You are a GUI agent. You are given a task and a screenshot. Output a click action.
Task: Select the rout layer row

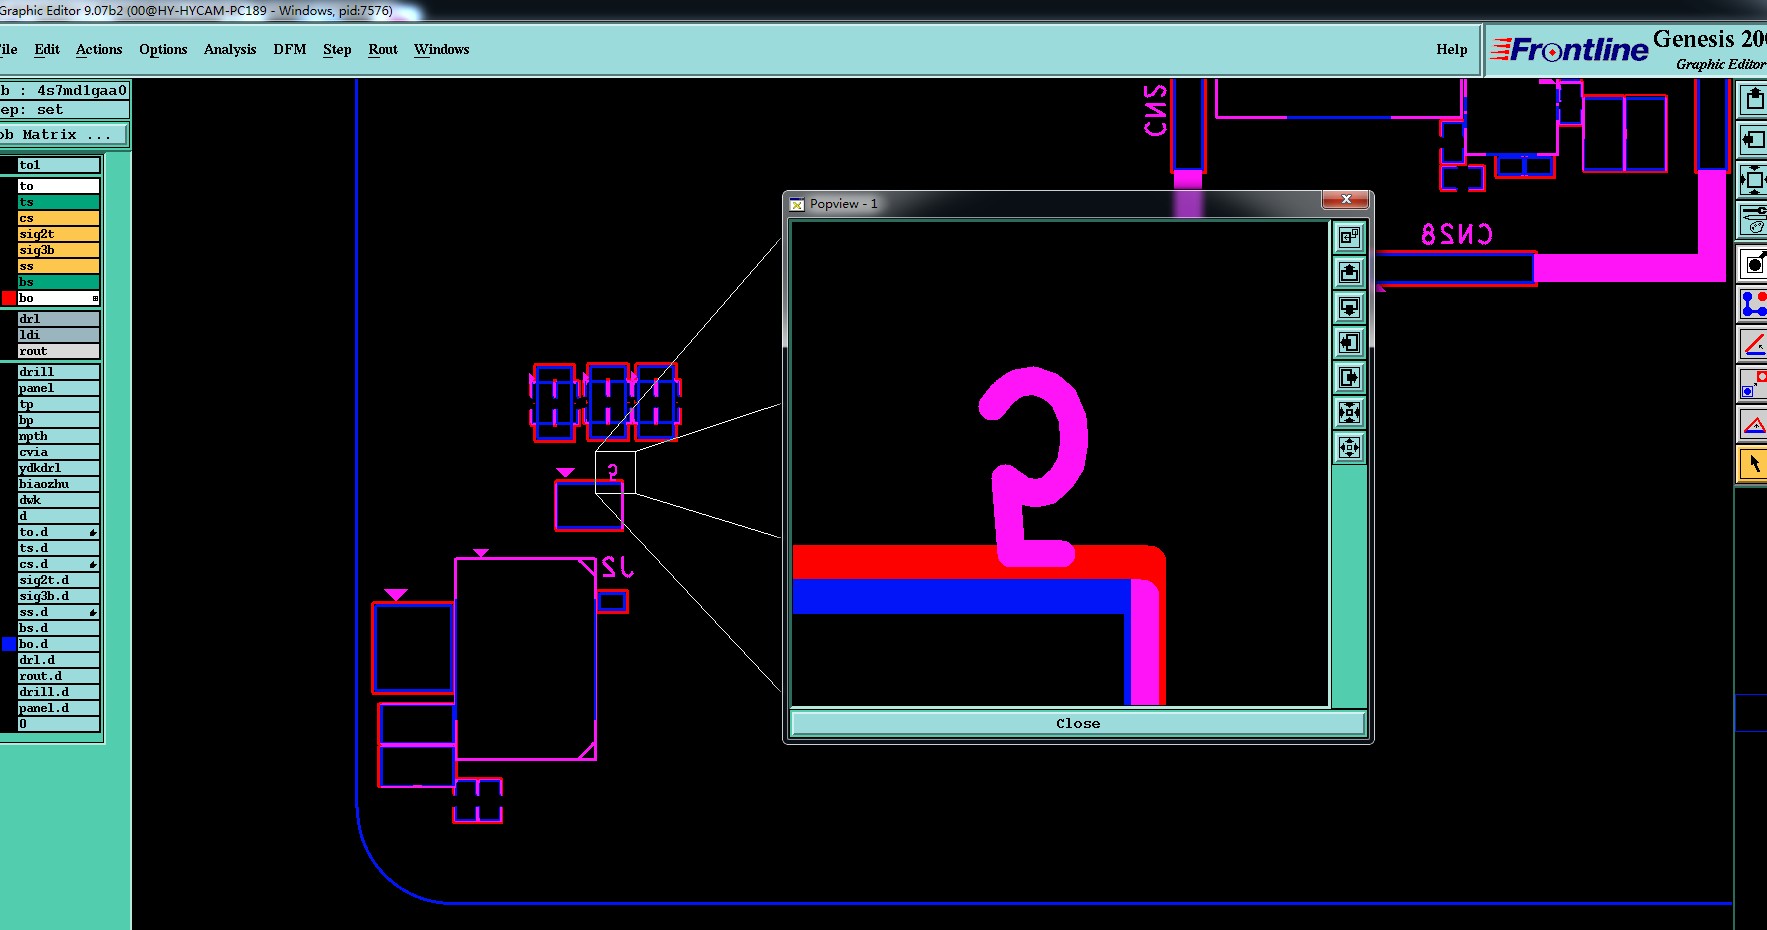pyautogui.click(x=59, y=351)
